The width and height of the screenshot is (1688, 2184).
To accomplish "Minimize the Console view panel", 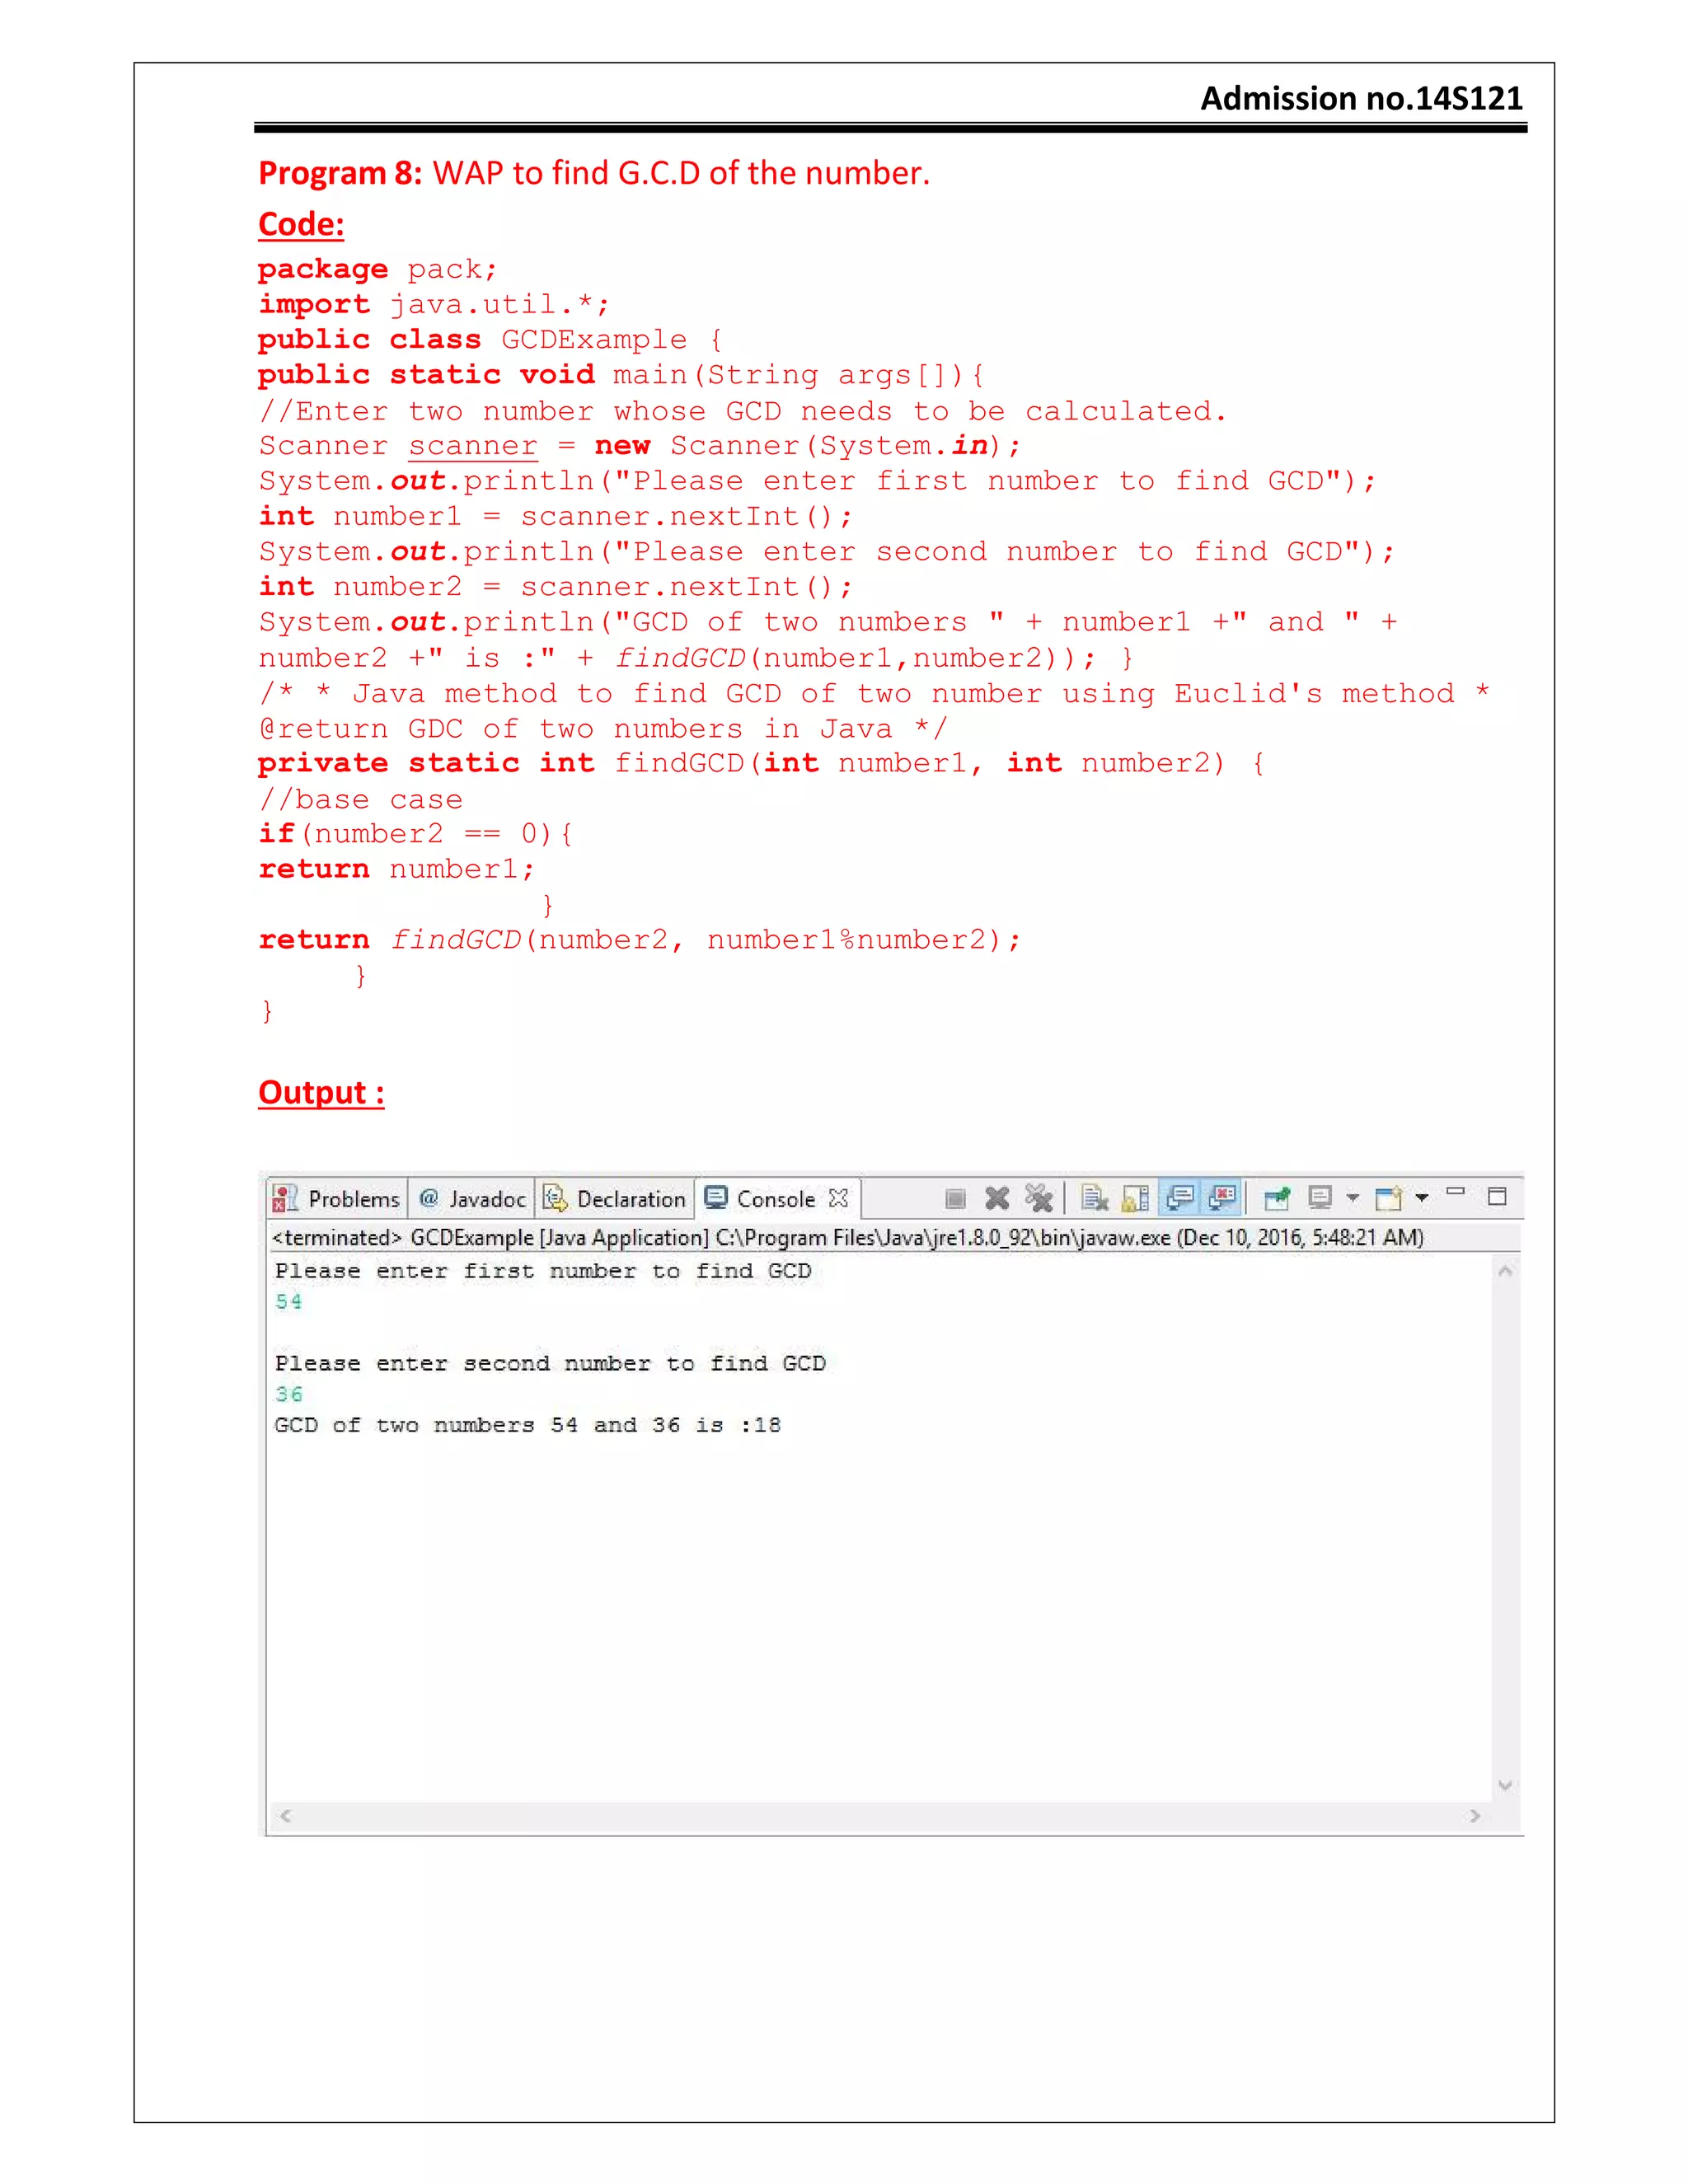I will point(1456,1193).
